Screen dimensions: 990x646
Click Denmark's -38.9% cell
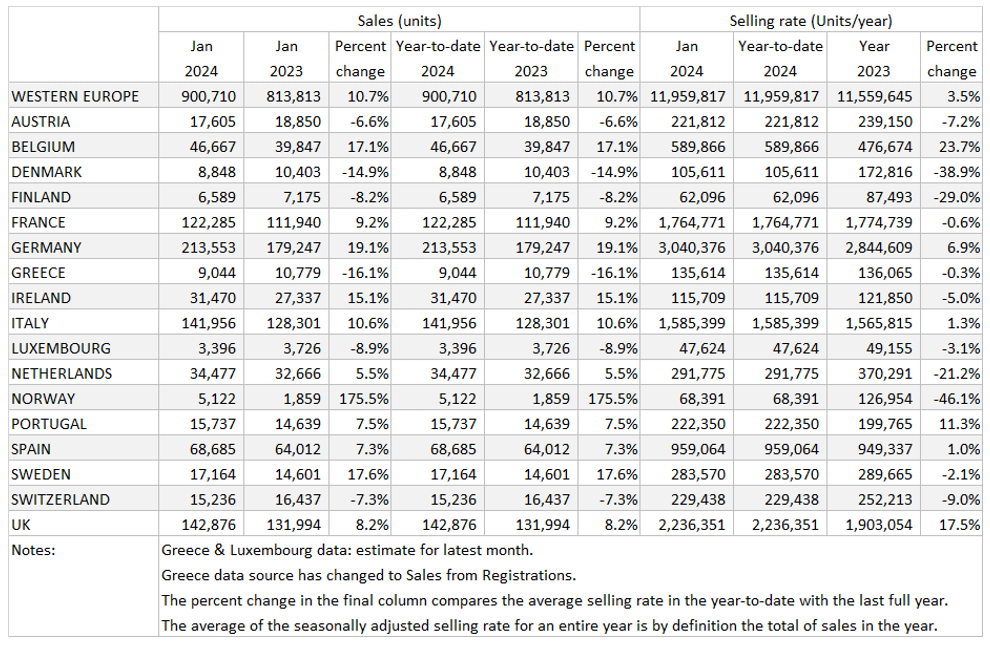(955, 171)
